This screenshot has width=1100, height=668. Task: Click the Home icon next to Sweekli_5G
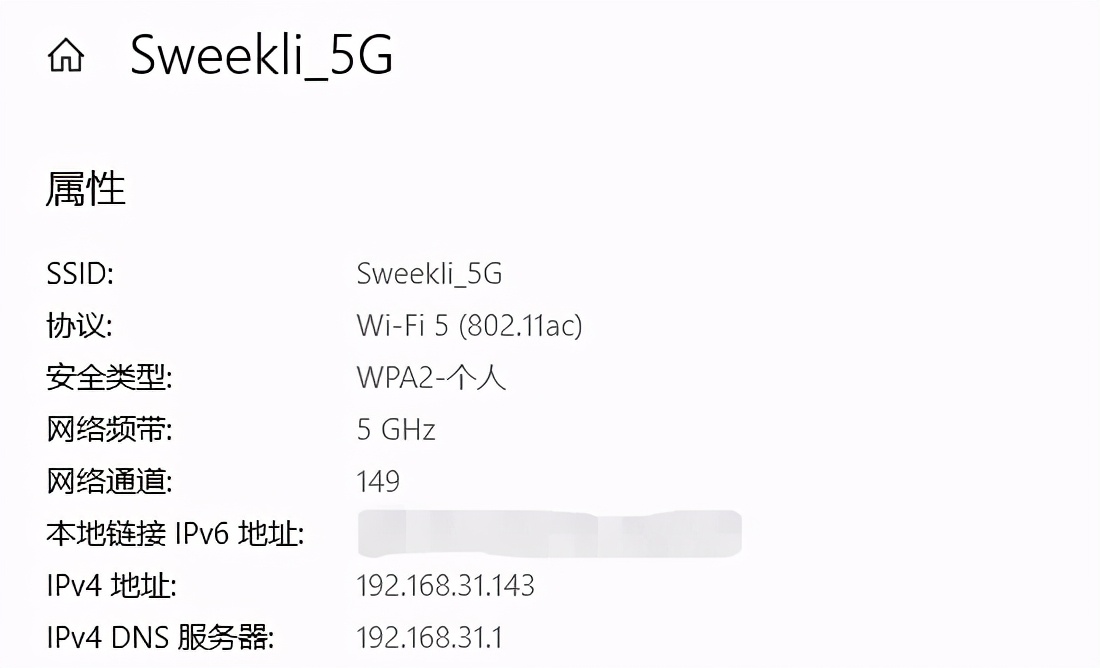66,55
